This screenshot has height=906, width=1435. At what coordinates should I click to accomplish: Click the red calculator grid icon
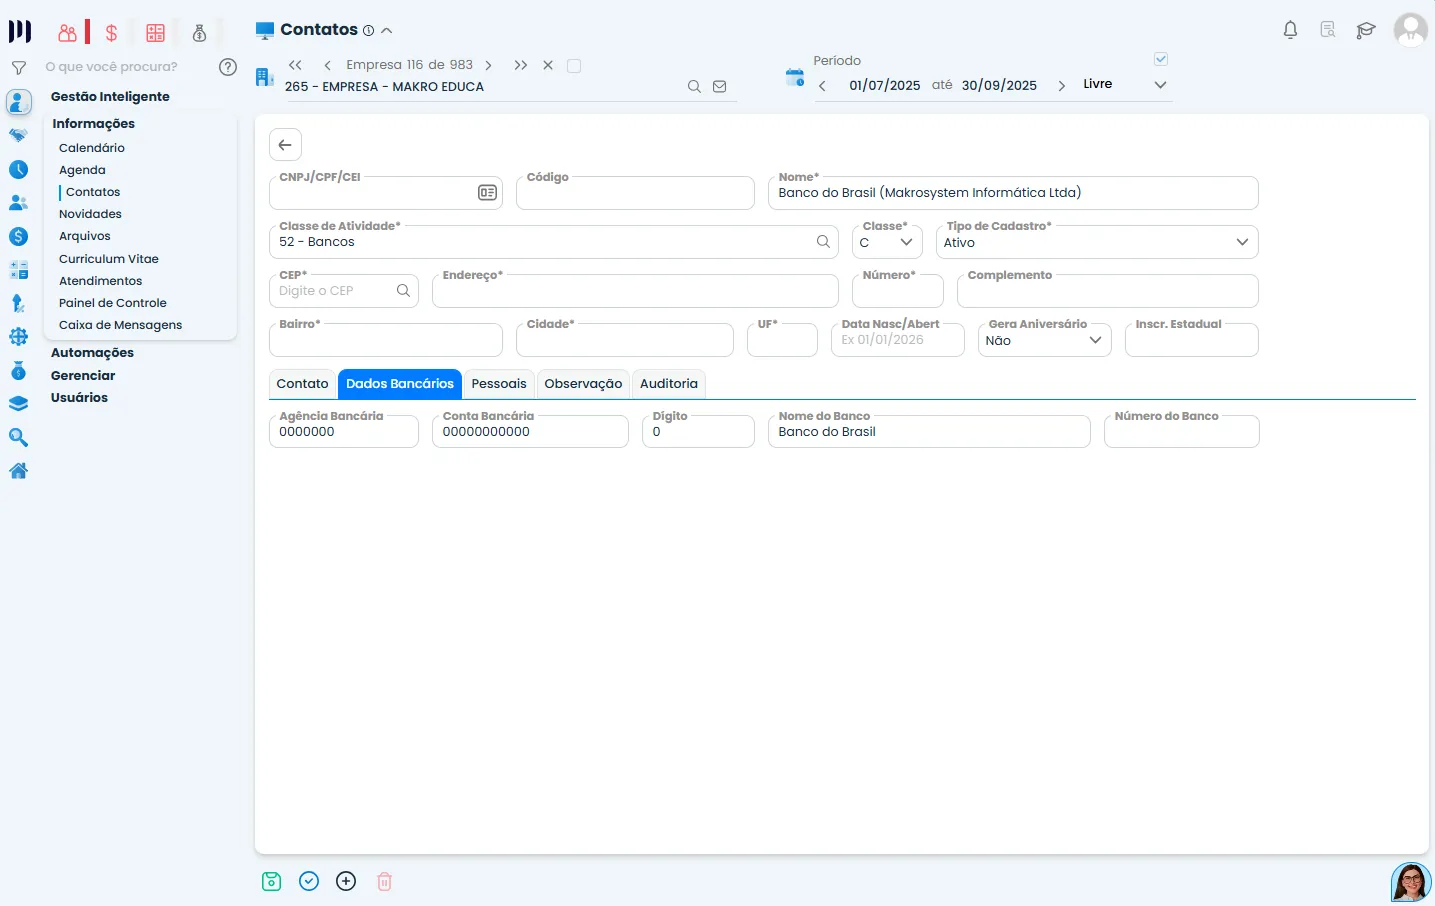point(155,33)
